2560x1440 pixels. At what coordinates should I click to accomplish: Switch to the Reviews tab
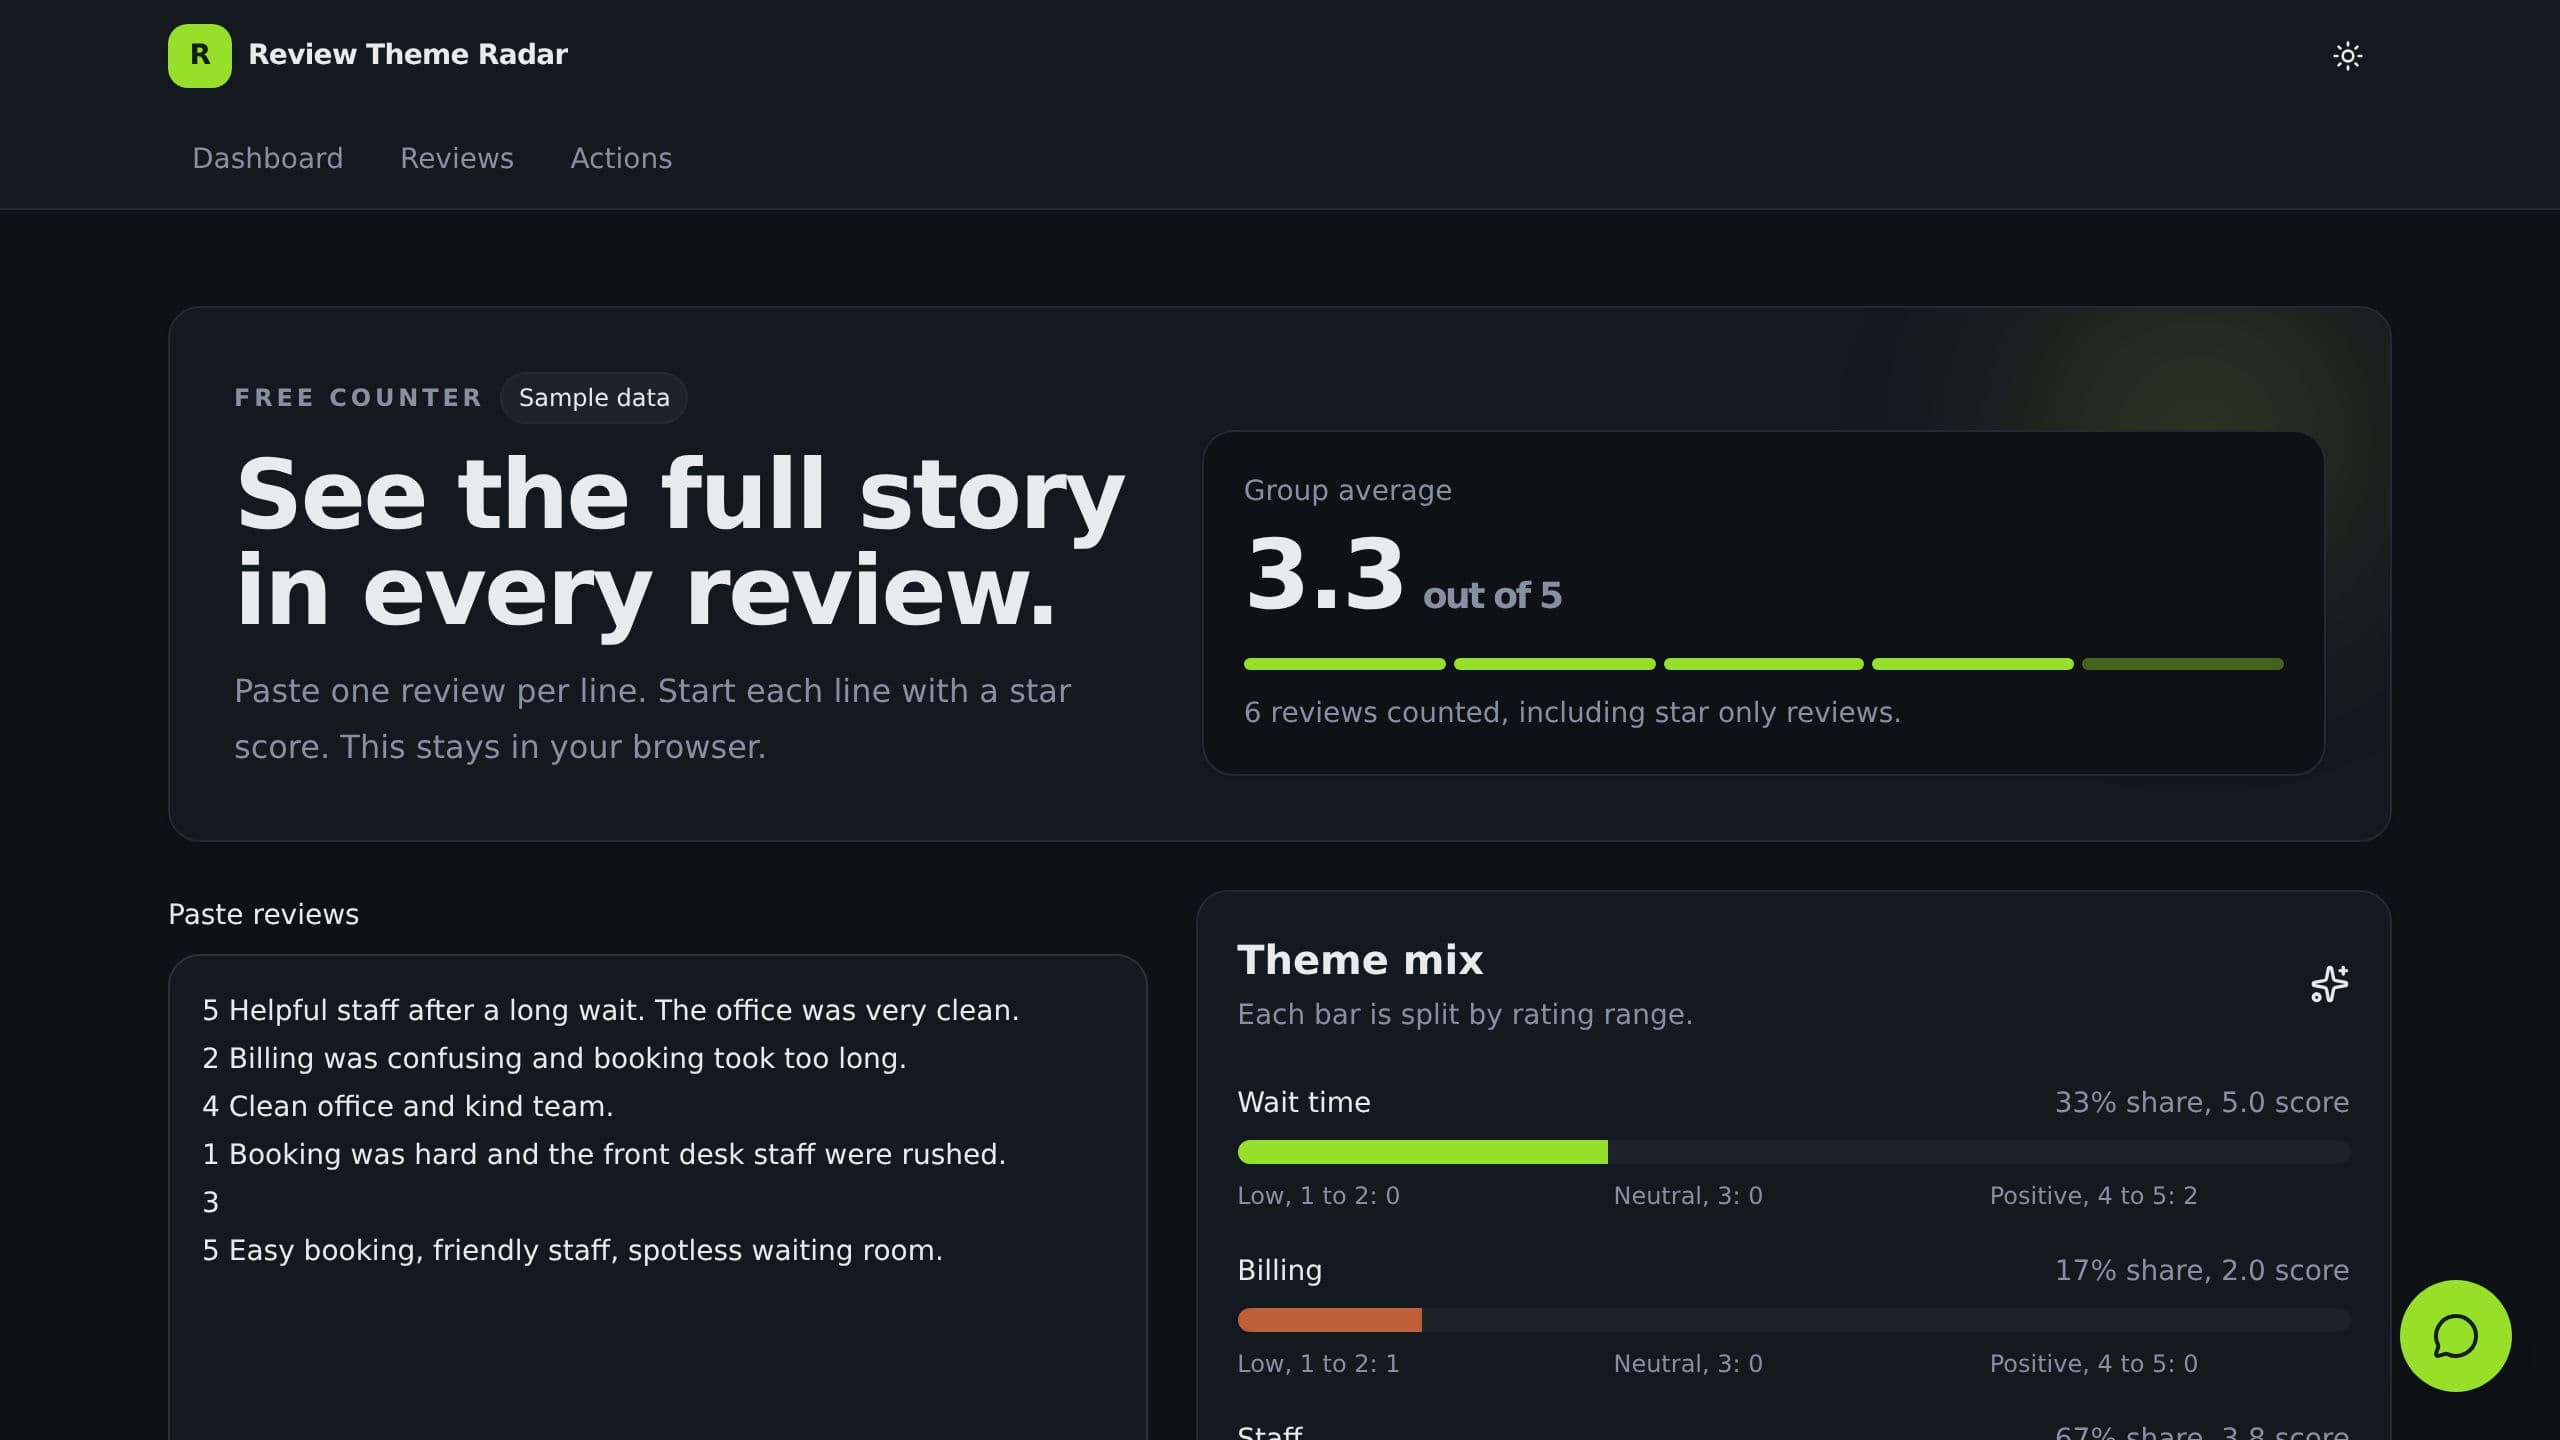457,158
